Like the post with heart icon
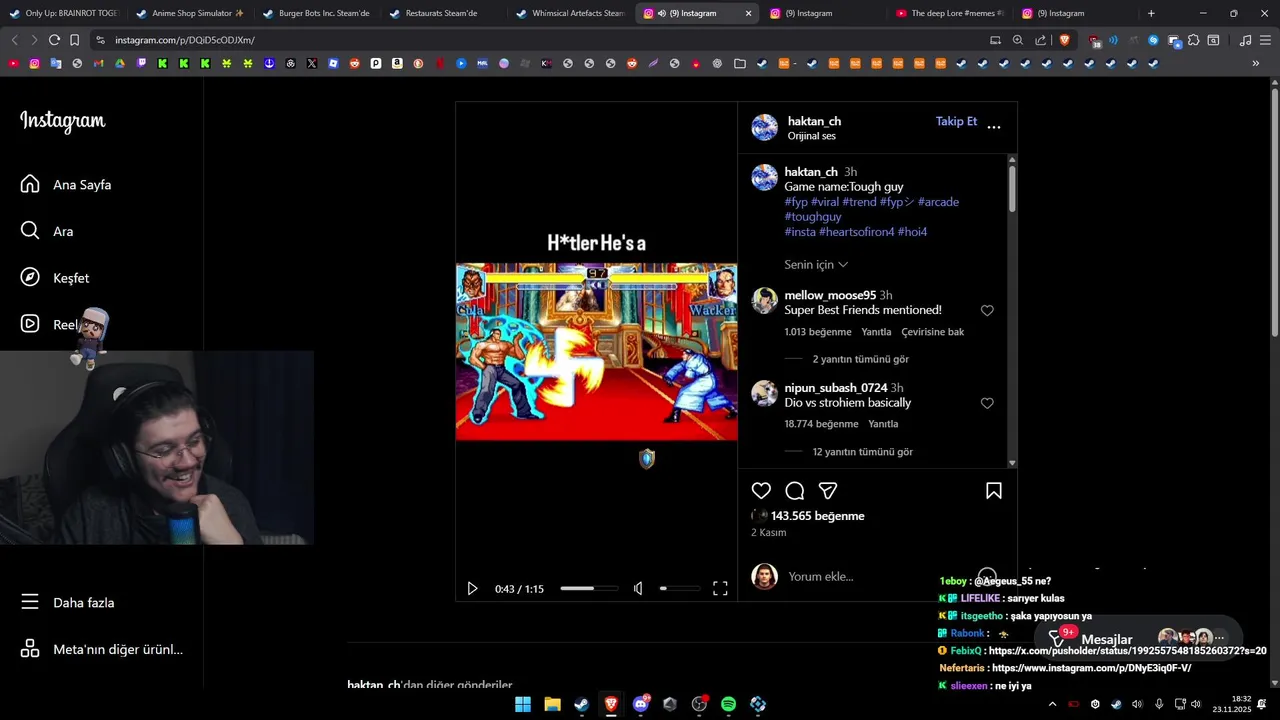This screenshot has height=720, width=1280. [761, 491]
